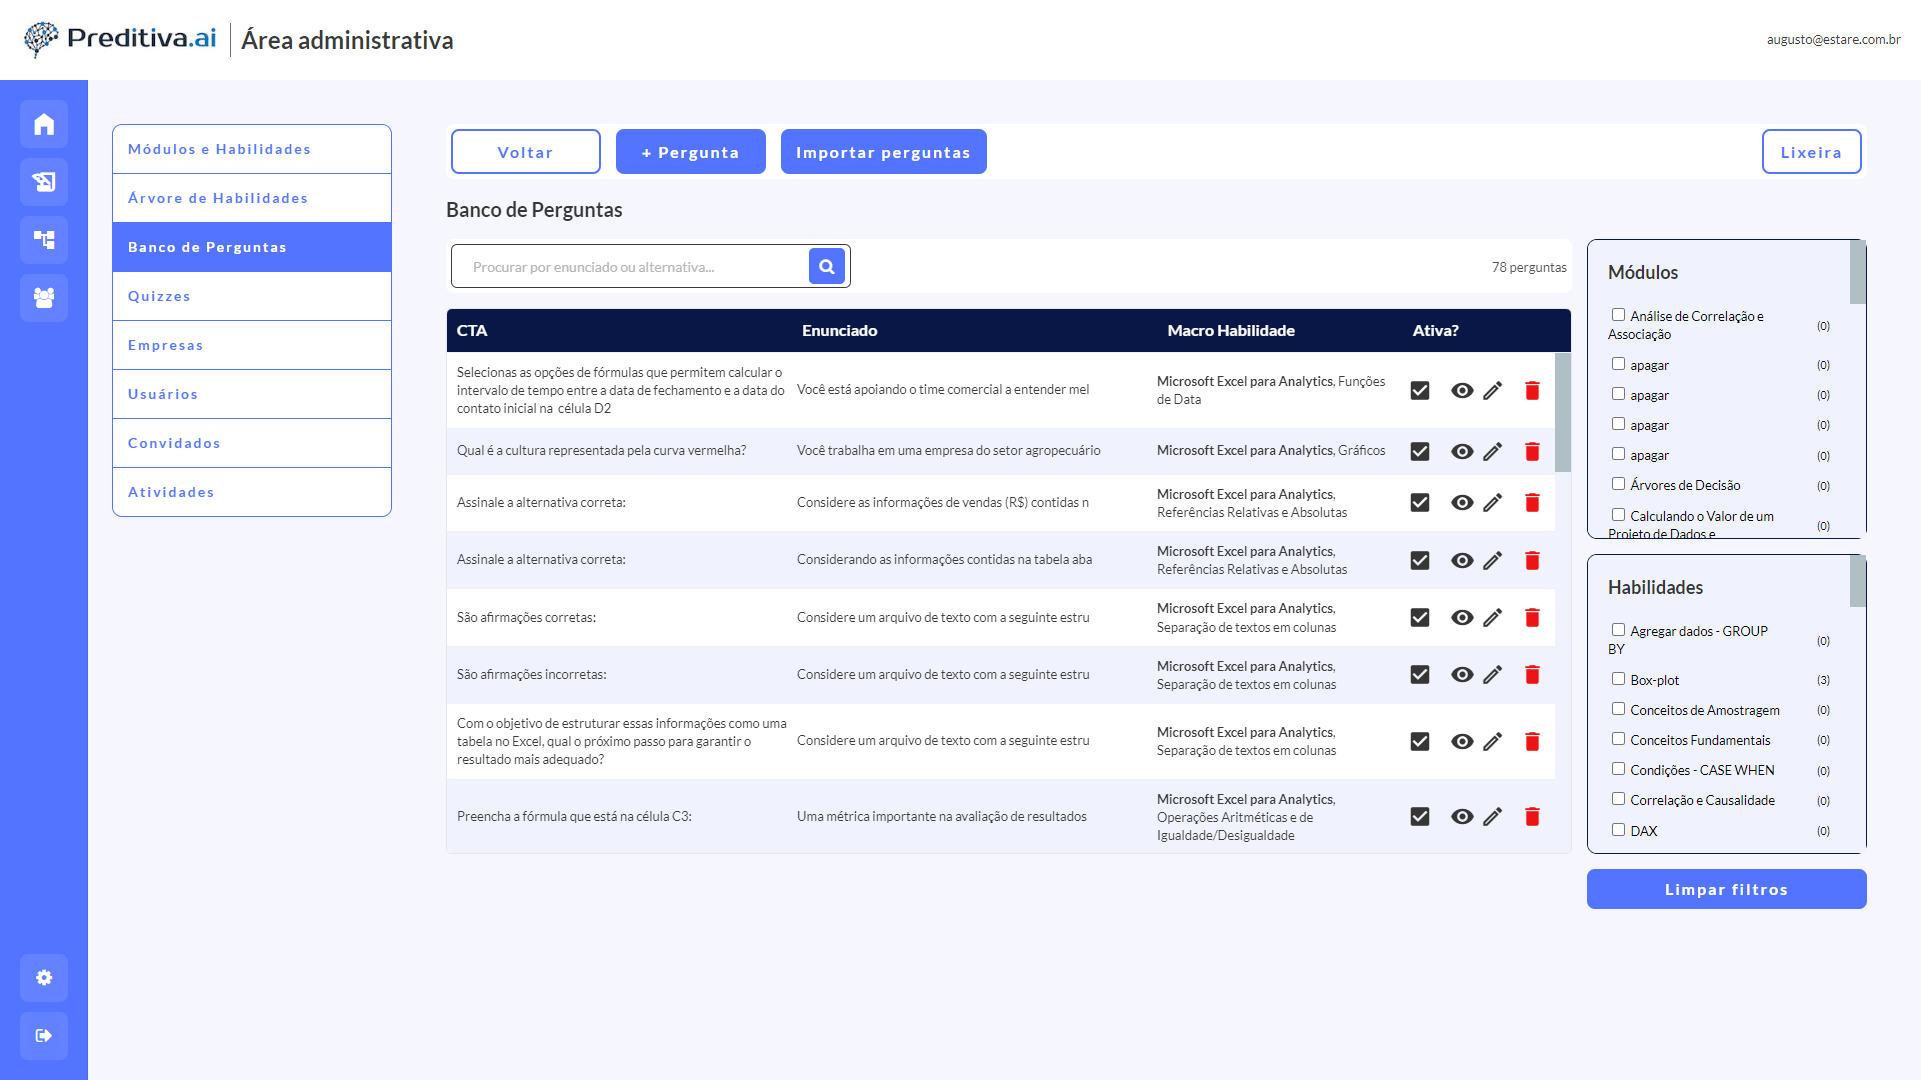Click the Preditiva.ai logo

pos(120,39)
